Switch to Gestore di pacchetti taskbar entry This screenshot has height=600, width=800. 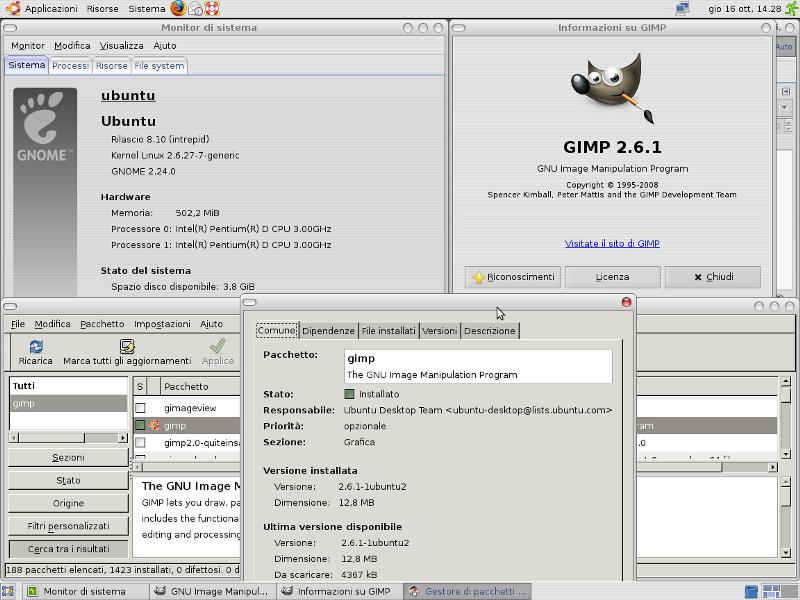coord(467,591)
